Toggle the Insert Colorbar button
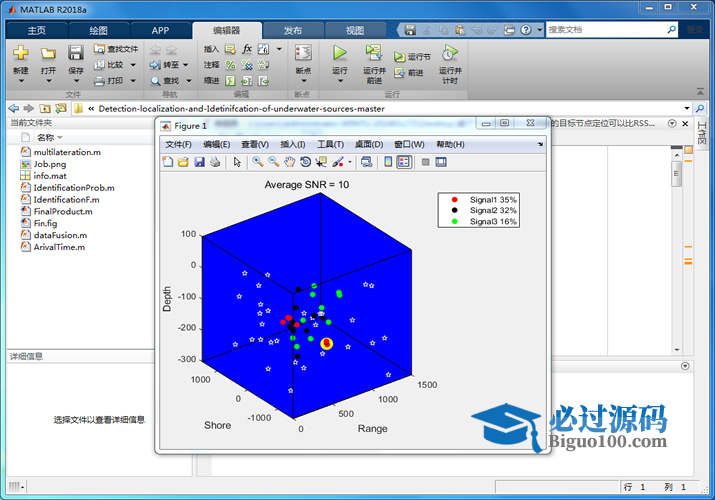This screenshot has width=715, height=500. (388, 162)
